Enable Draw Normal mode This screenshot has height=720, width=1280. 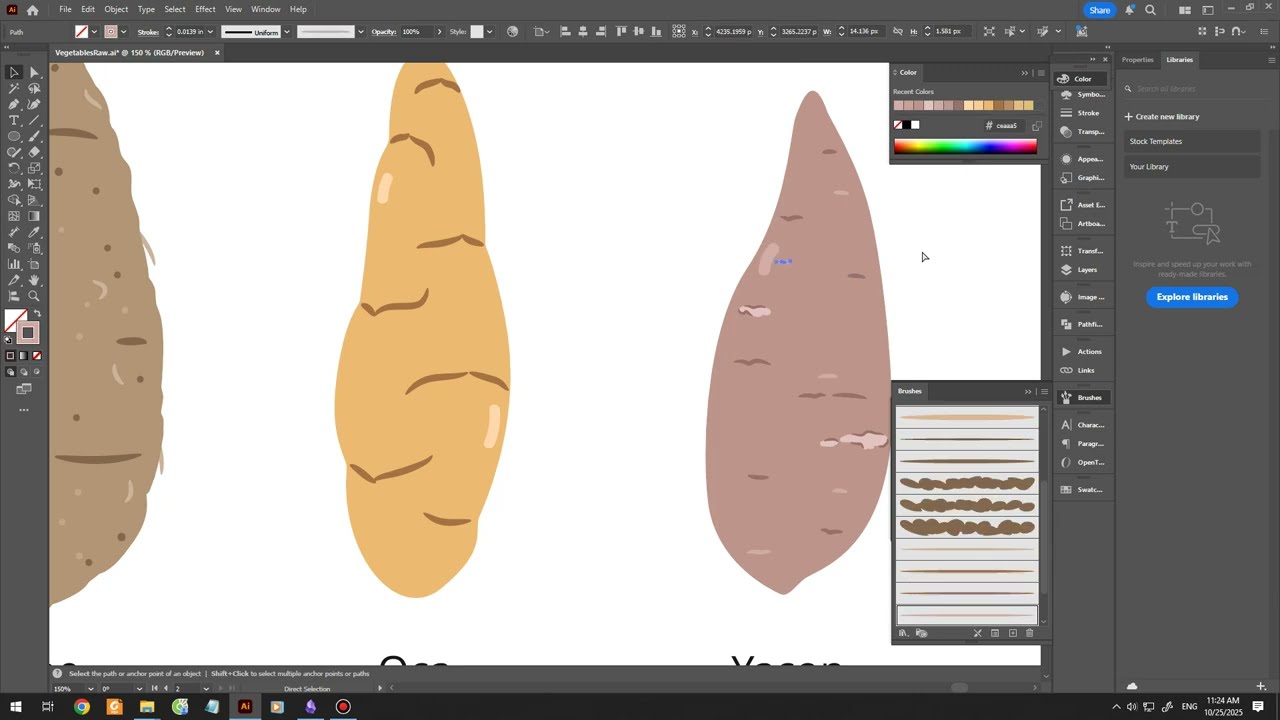point(11,372)
